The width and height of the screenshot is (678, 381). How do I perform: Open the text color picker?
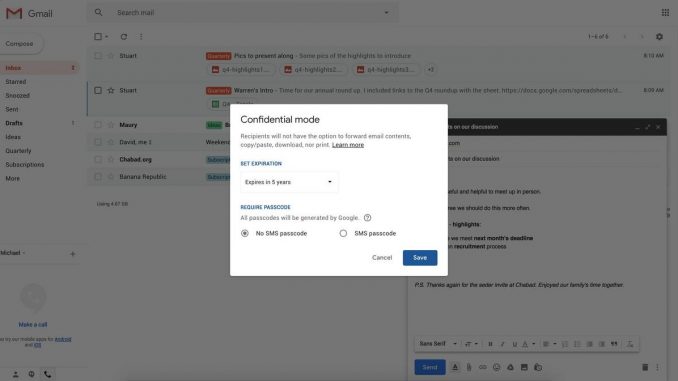528,344
